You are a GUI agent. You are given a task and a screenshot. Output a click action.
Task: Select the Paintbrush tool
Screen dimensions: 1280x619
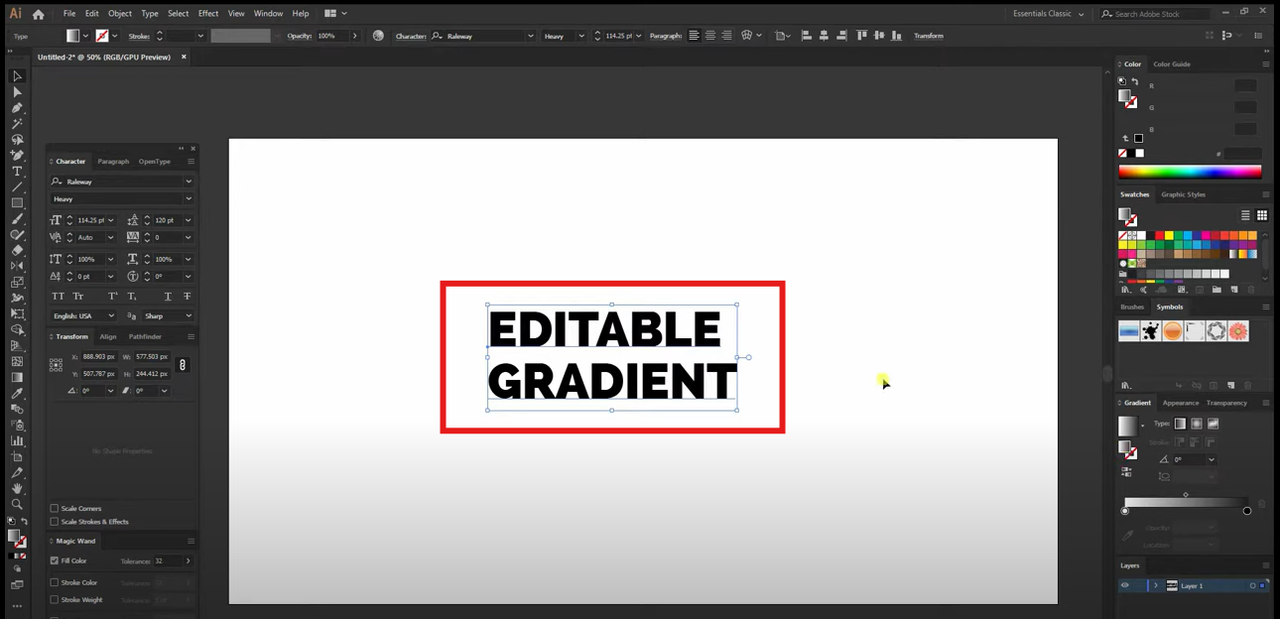(17, 219)
